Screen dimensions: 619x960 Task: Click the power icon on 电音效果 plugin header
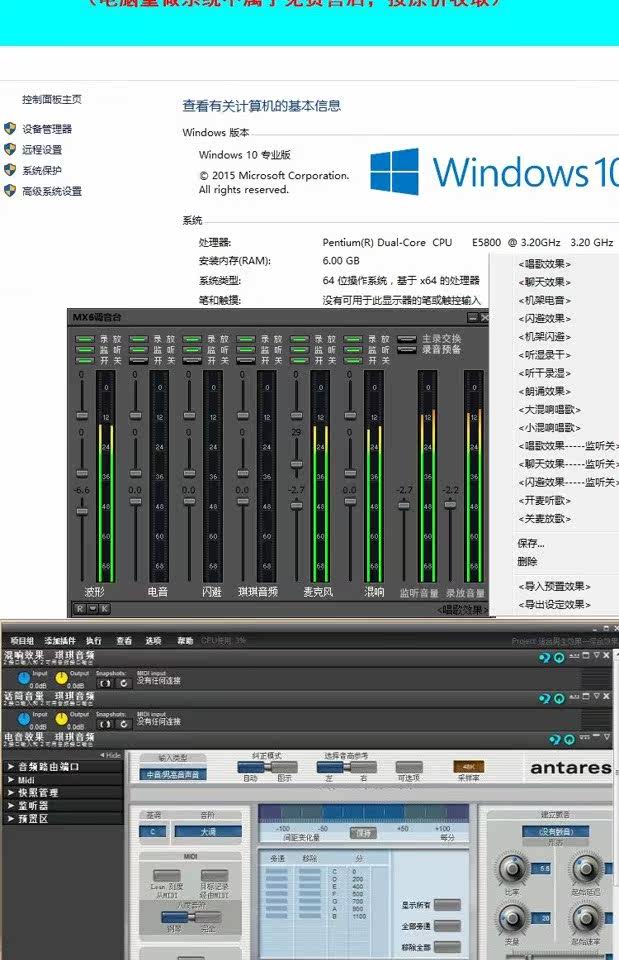point(569,740)
